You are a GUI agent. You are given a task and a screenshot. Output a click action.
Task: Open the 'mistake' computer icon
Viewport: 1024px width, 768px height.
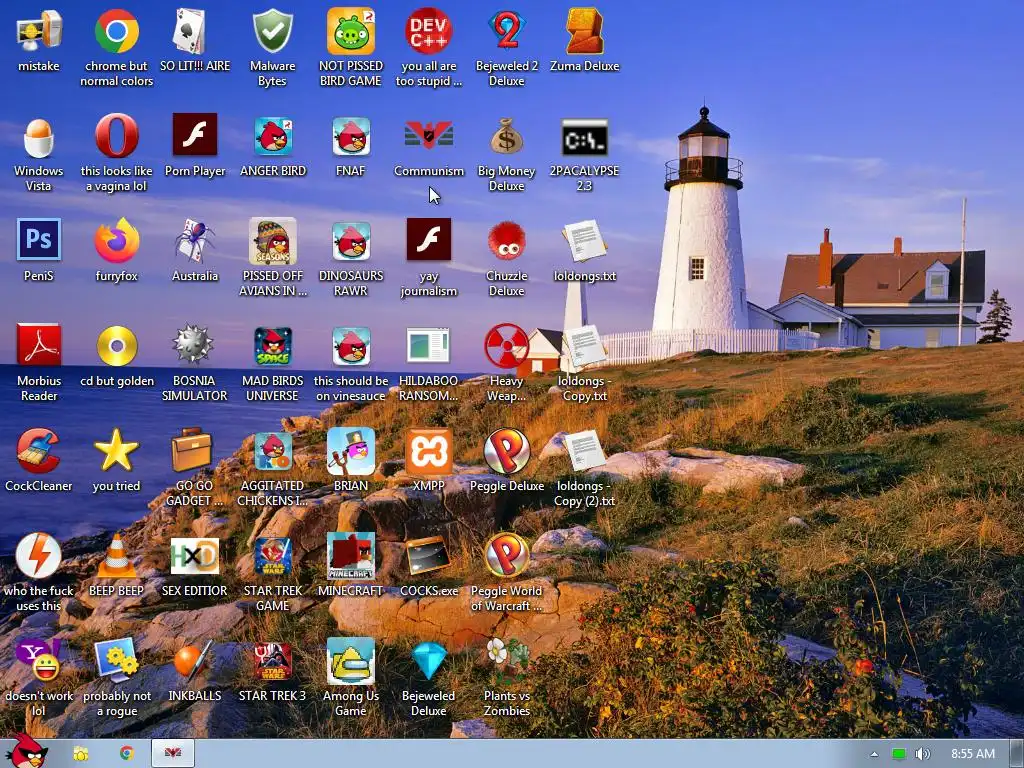39,31
